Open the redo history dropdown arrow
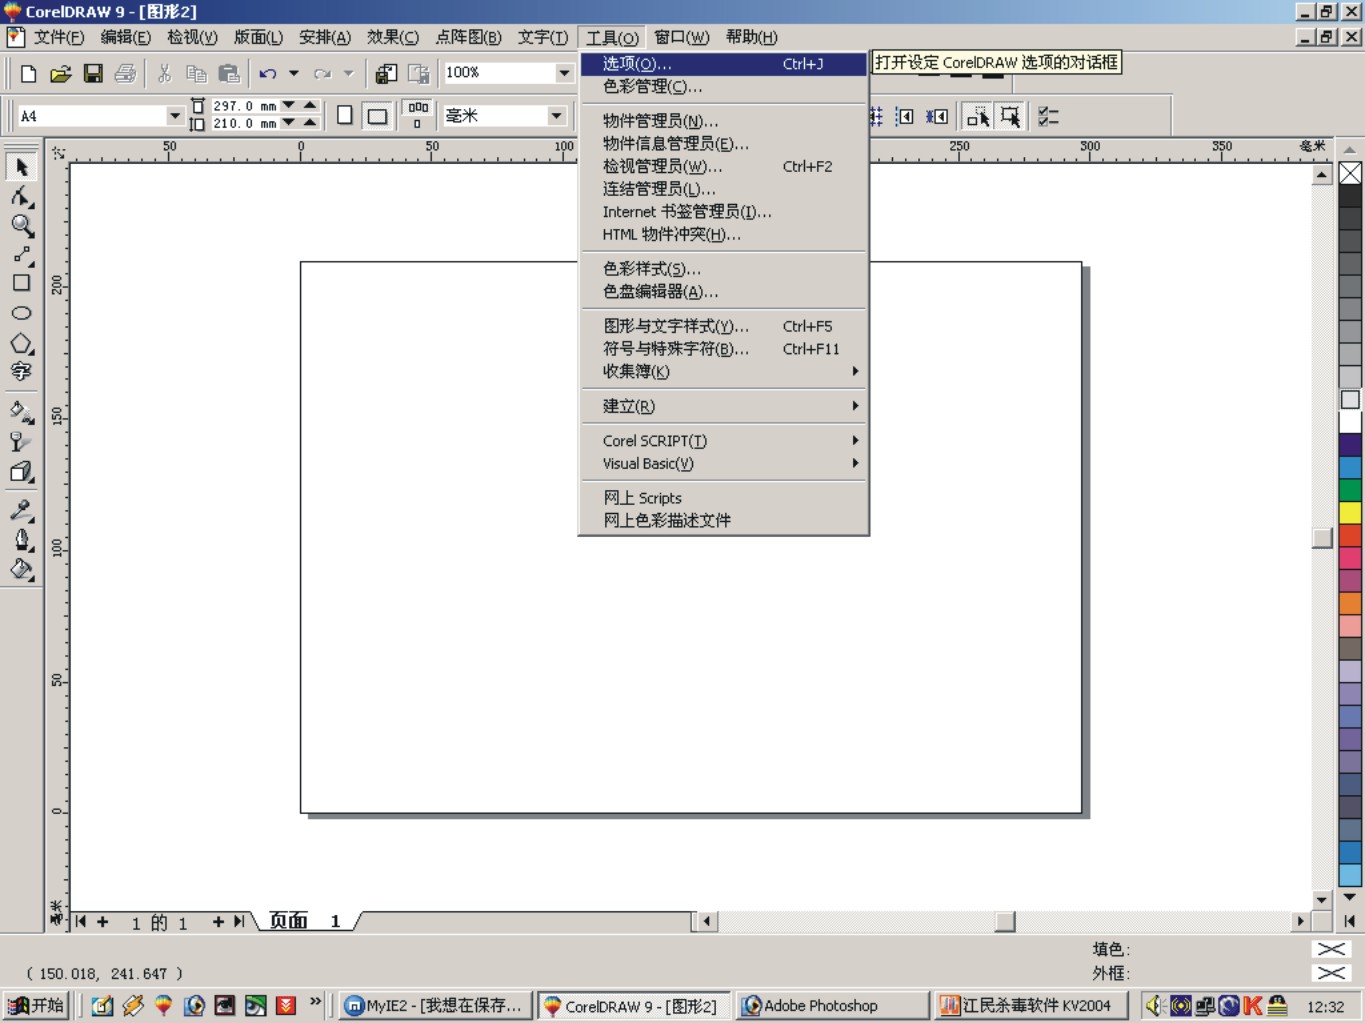The width and height of the screenshot is (1365, 1023). [349, 73]
